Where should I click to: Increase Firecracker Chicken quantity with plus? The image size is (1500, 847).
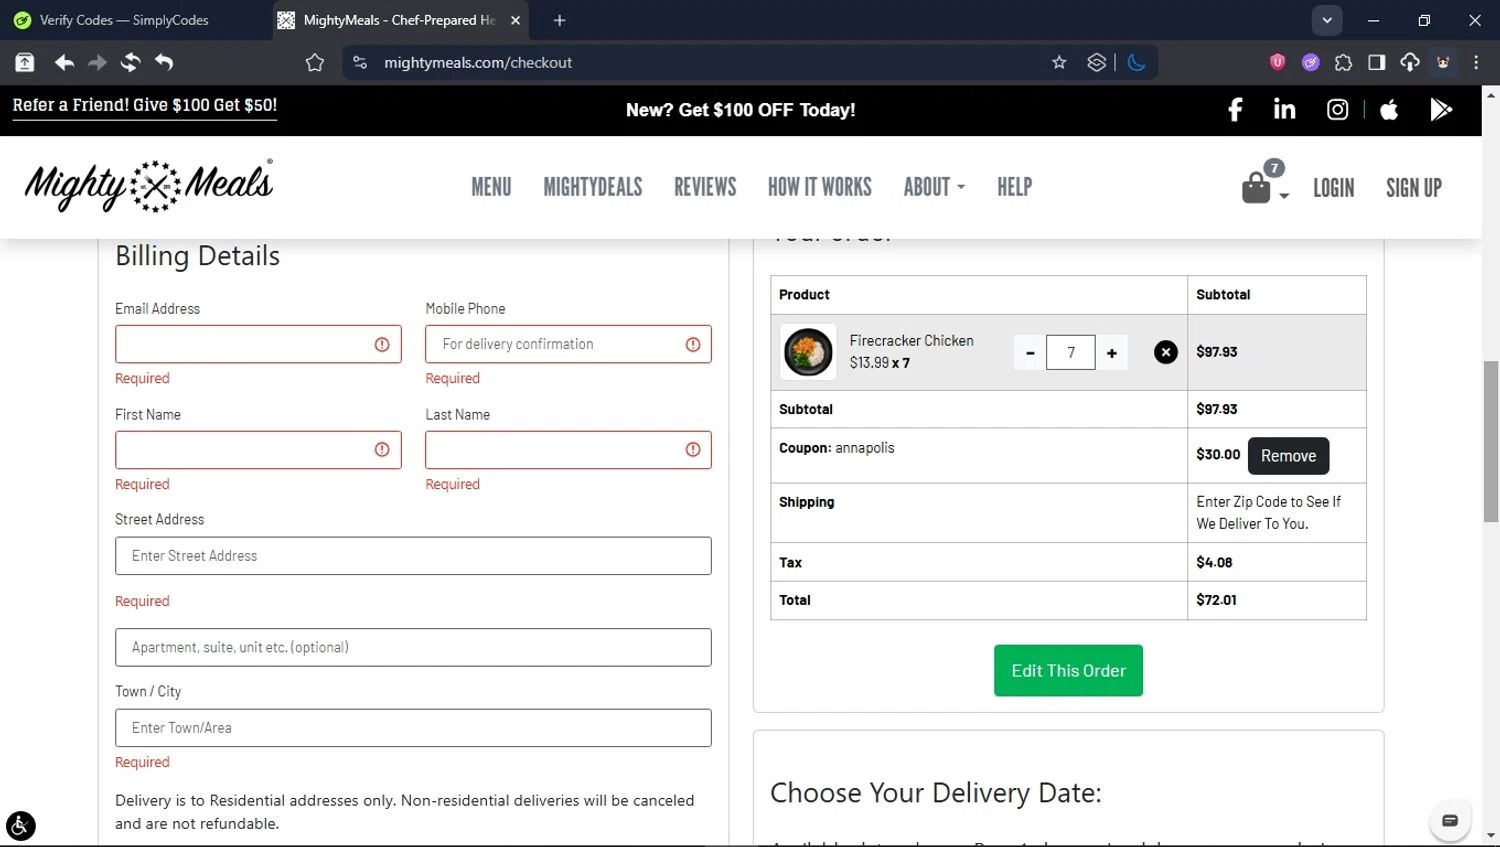(1112, 353)
